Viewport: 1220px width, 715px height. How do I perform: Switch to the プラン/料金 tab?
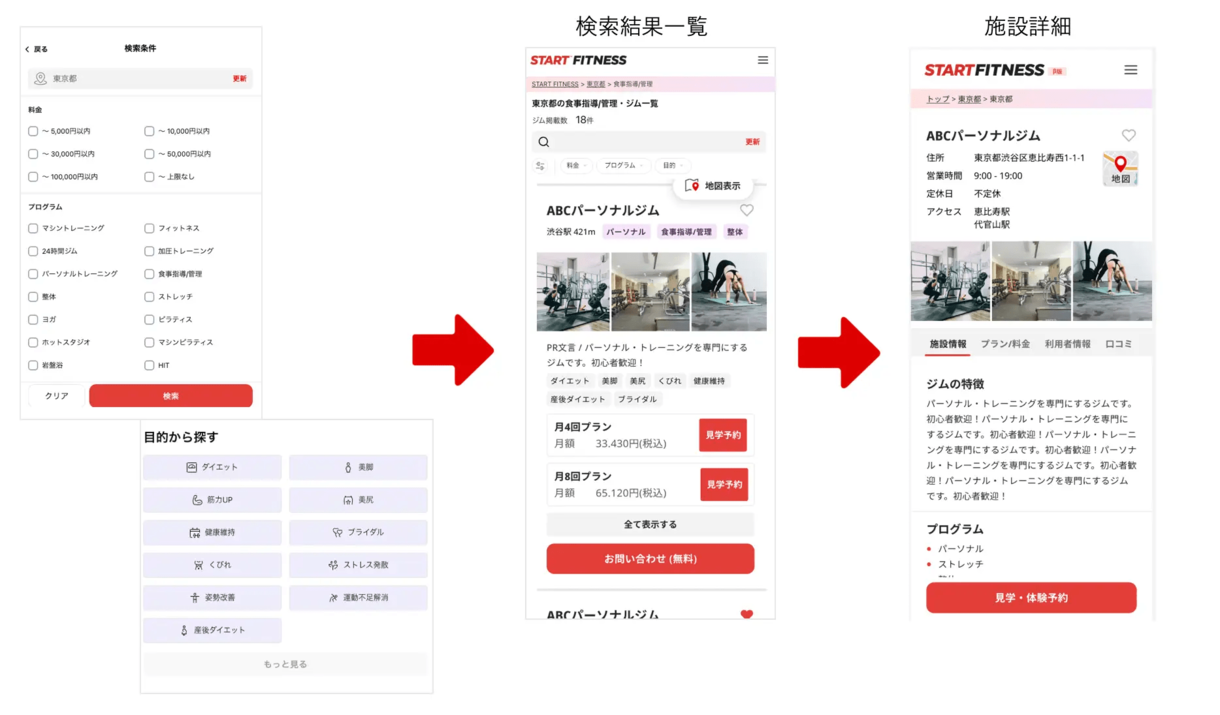coord(1005,344)
